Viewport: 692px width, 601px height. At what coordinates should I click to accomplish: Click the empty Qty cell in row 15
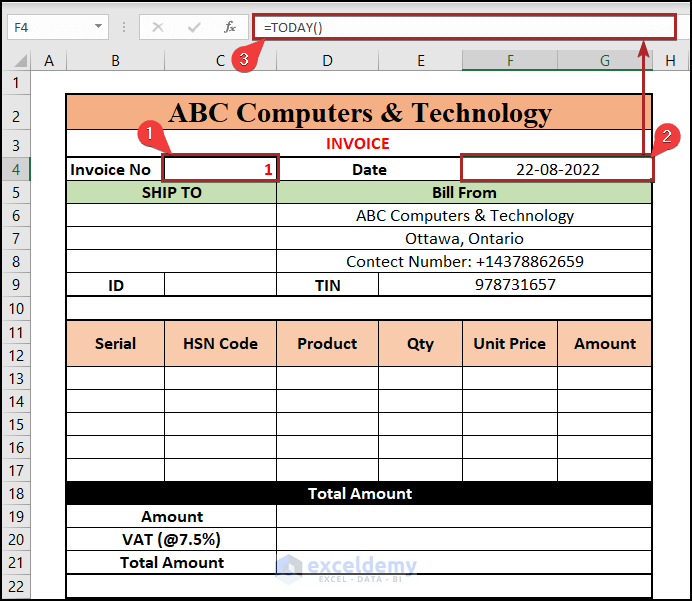tap(420, 424)
